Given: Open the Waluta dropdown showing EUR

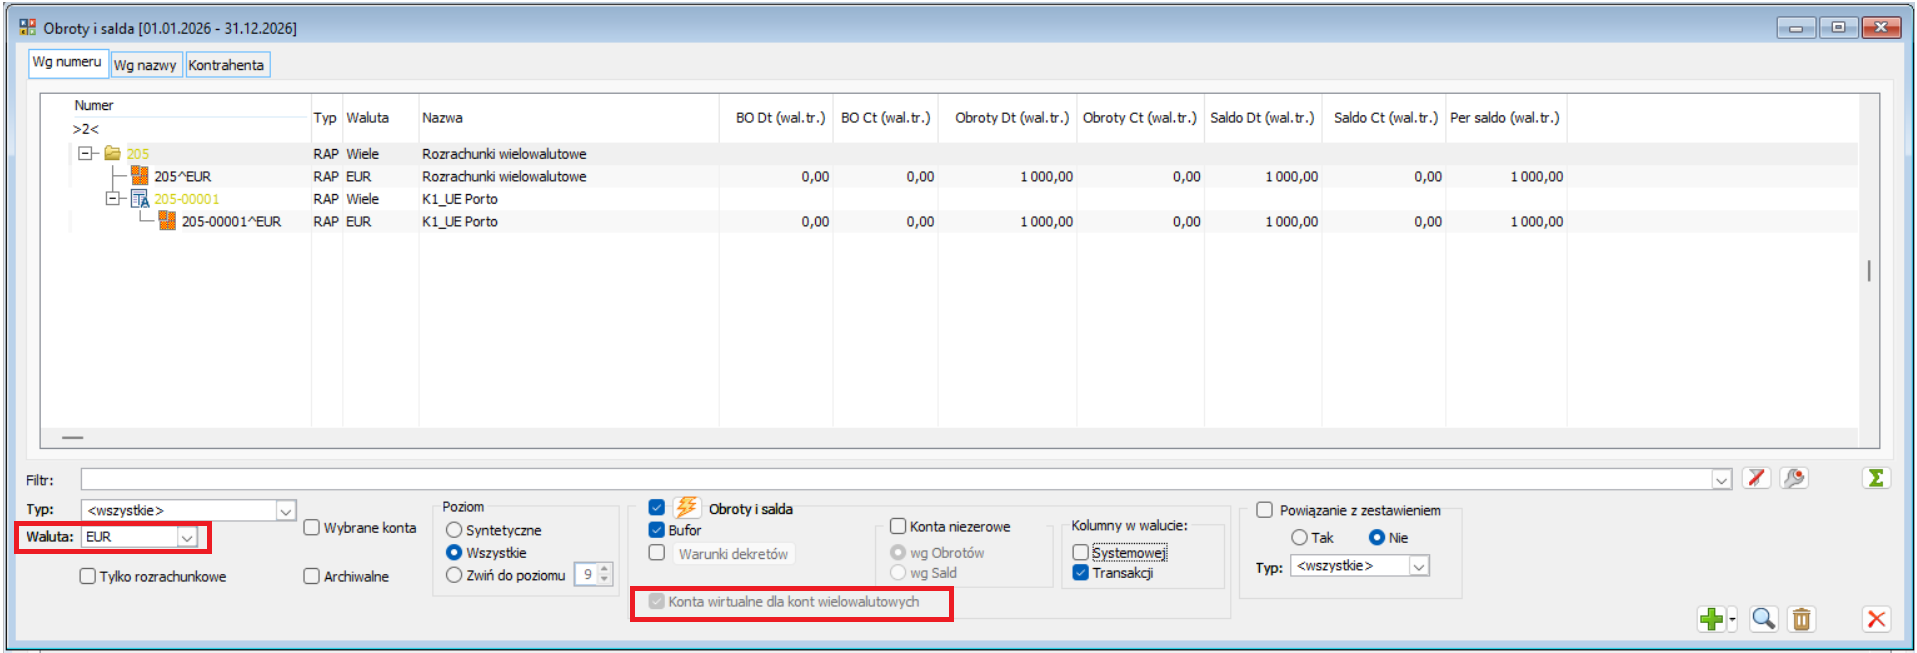Looking at the screenshot, I should point(186,537).
